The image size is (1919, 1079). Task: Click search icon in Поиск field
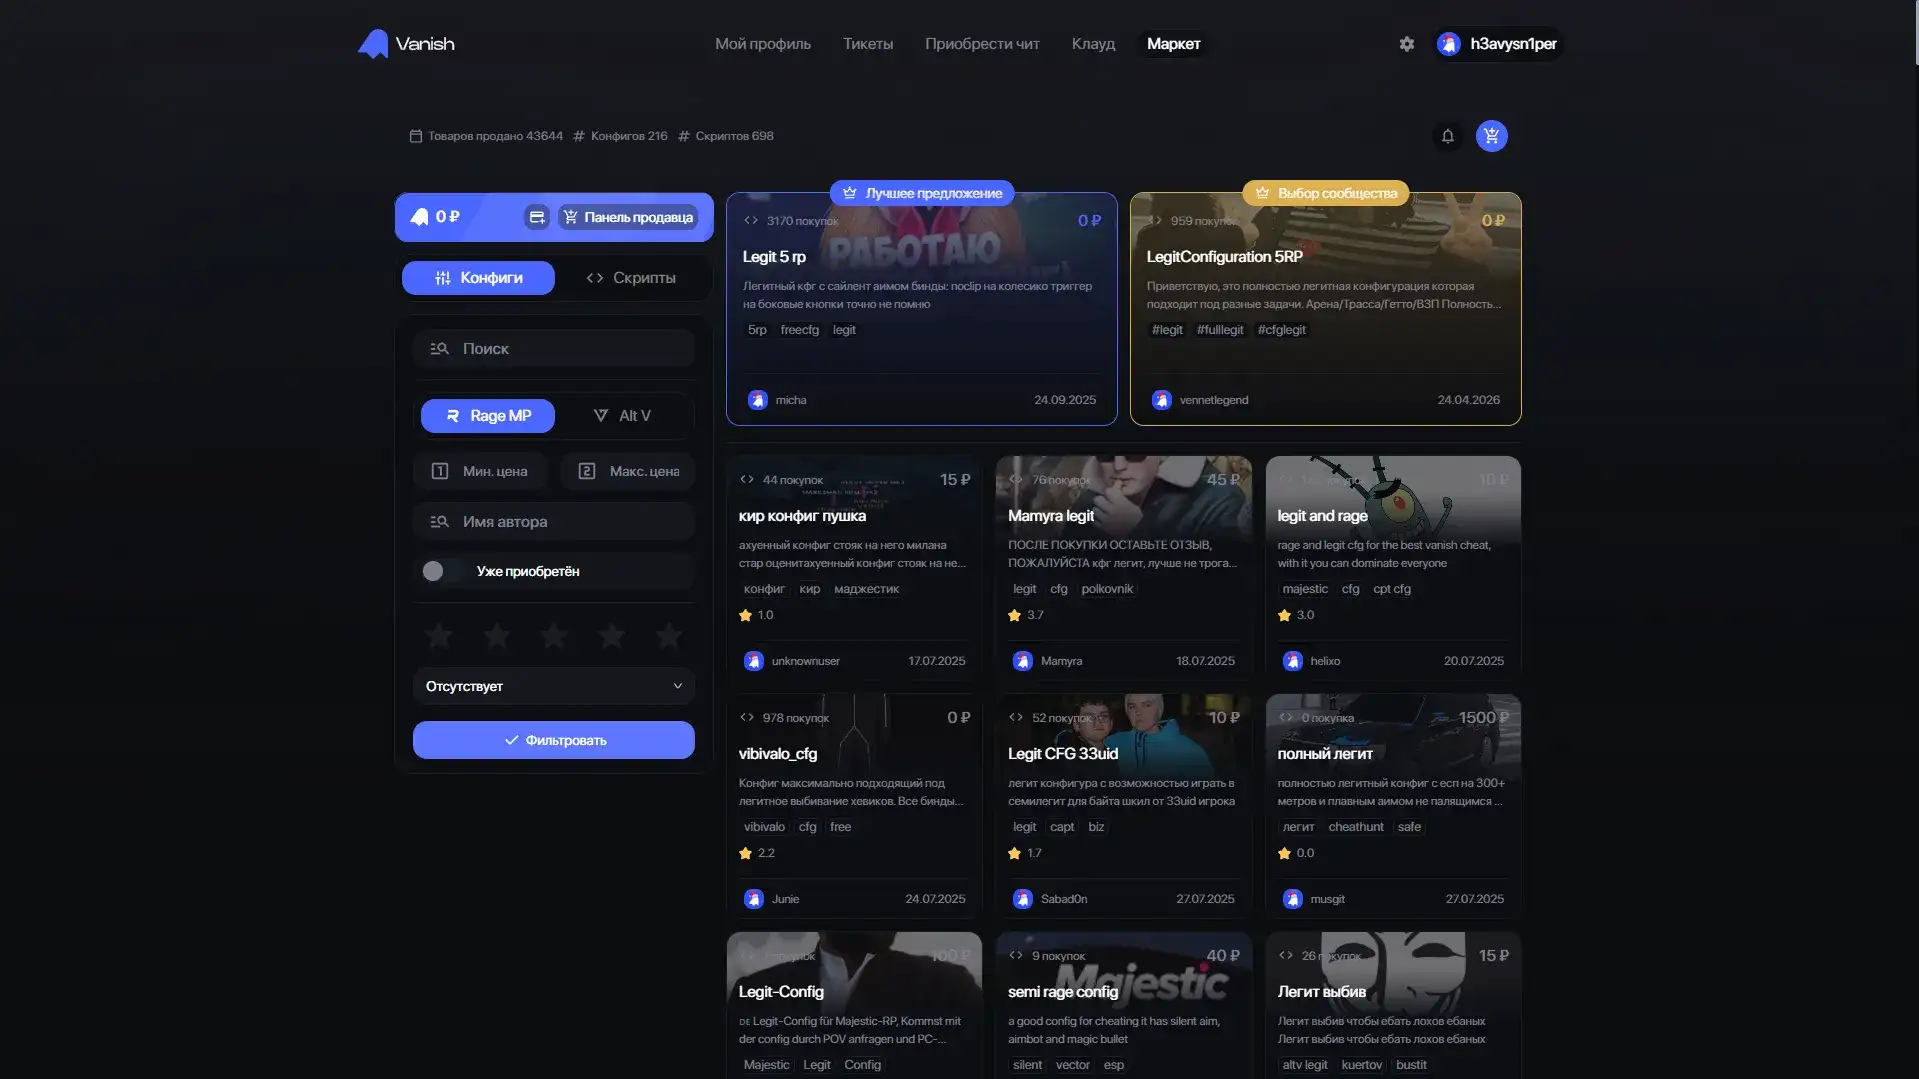pos(439,349)
